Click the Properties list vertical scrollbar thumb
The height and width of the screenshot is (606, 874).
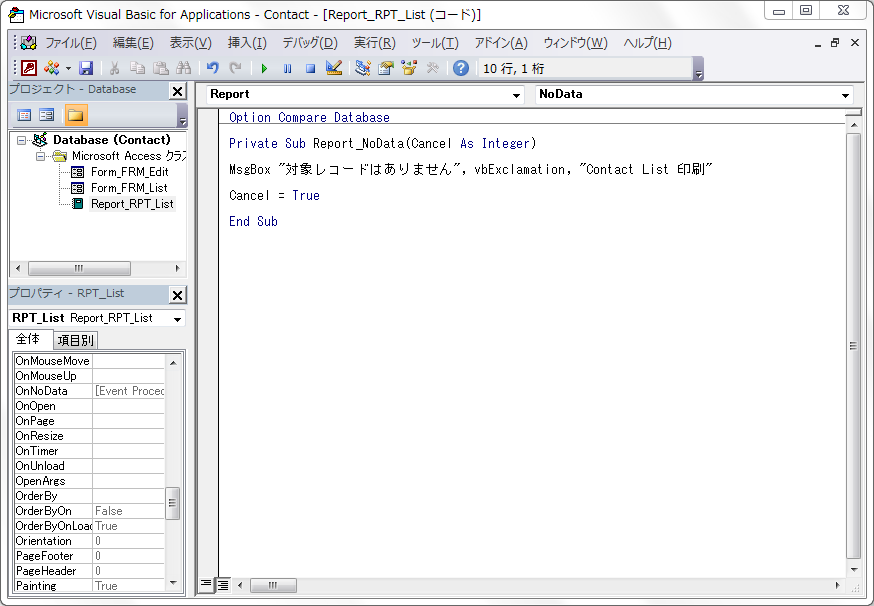[x=173, y=503]
